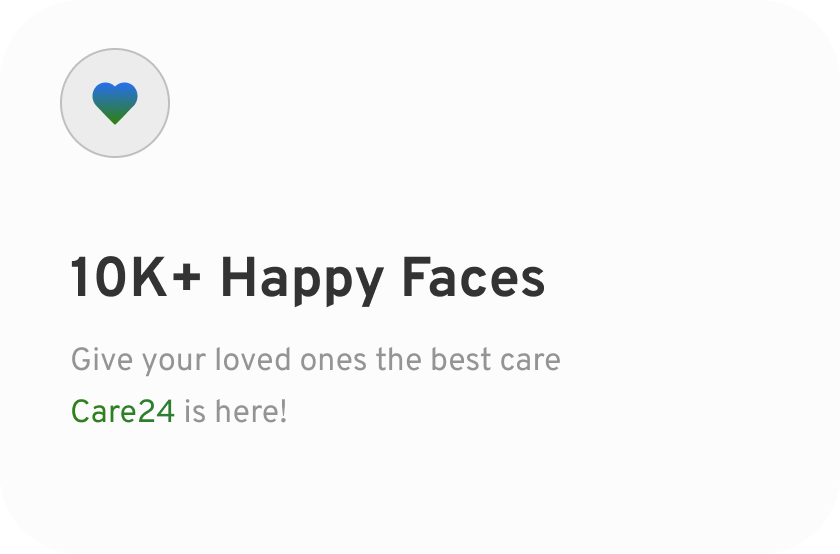The height and width of the screenshot is (554, 840).
Task: Click the blue-green gradient heart icon
Action: coord(115,103)
